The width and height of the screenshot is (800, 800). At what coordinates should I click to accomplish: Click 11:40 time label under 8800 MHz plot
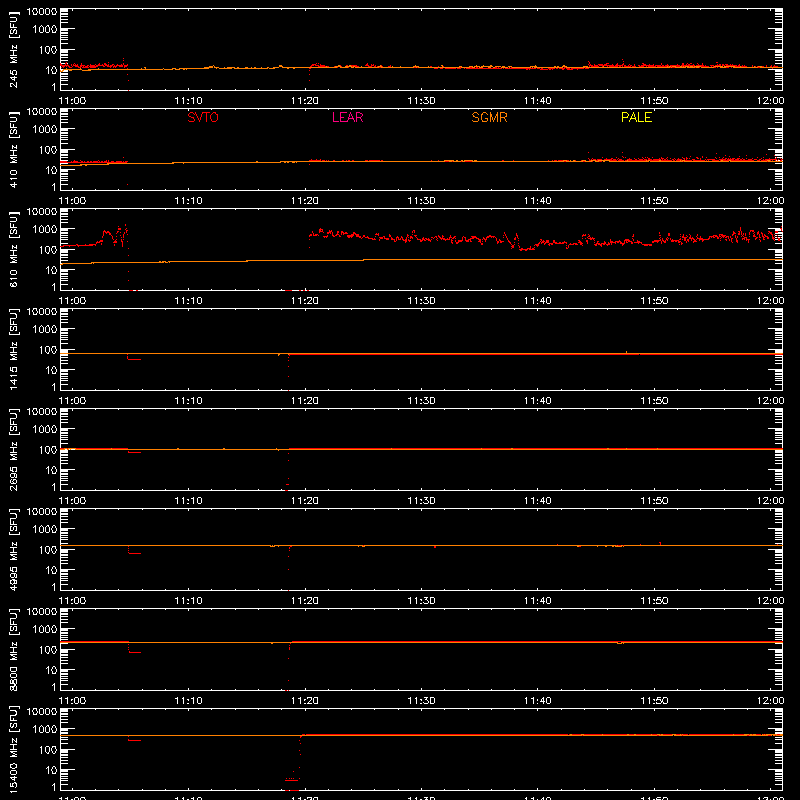tap(538, 701)
